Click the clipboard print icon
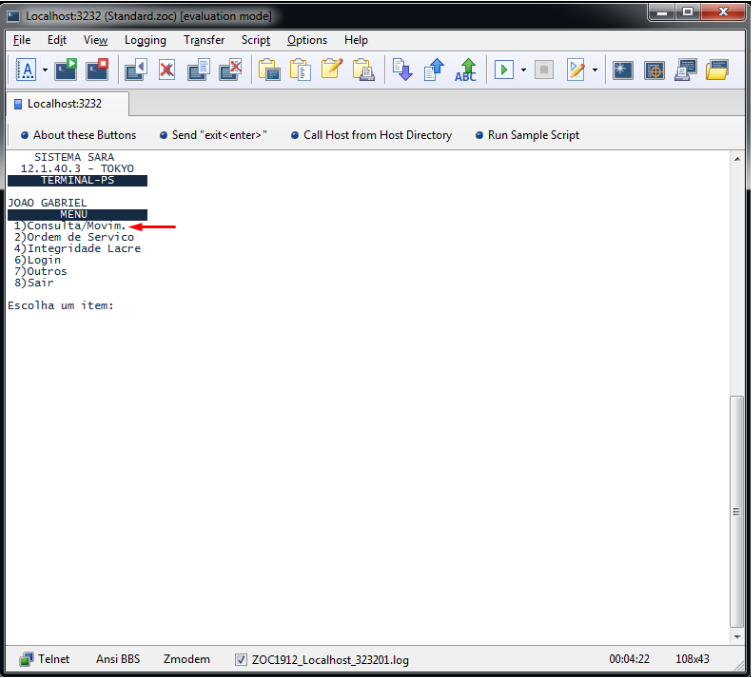The height and width of the screenshot is (678, 752). point(364,70)
